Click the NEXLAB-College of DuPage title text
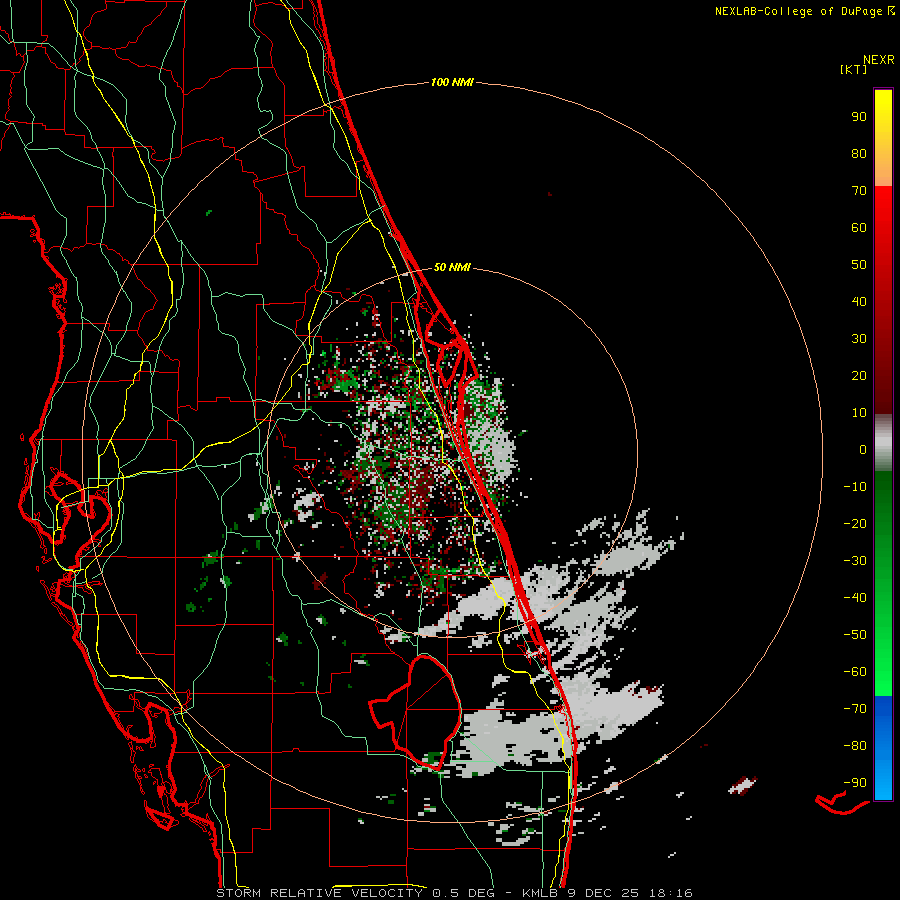 click(x=800, y=11)
